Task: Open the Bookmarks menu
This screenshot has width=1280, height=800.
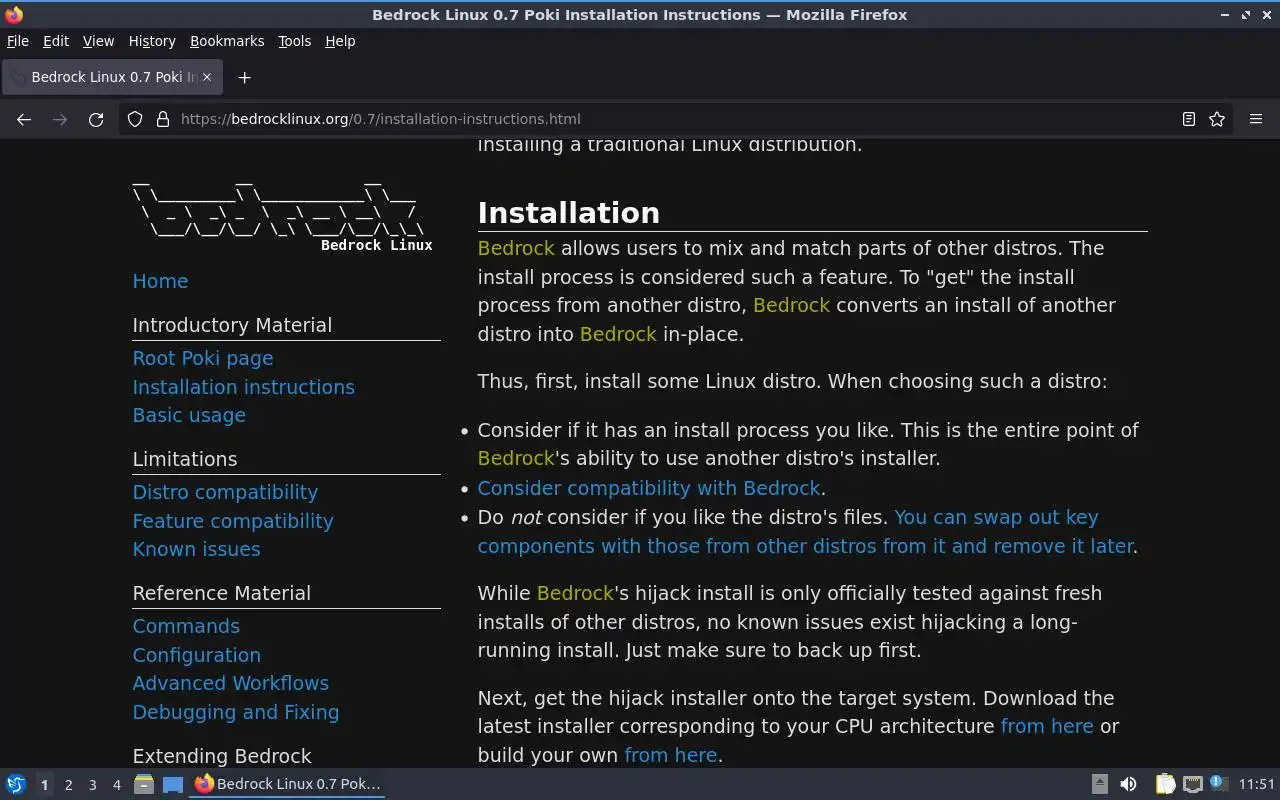Action: (227, 41)
